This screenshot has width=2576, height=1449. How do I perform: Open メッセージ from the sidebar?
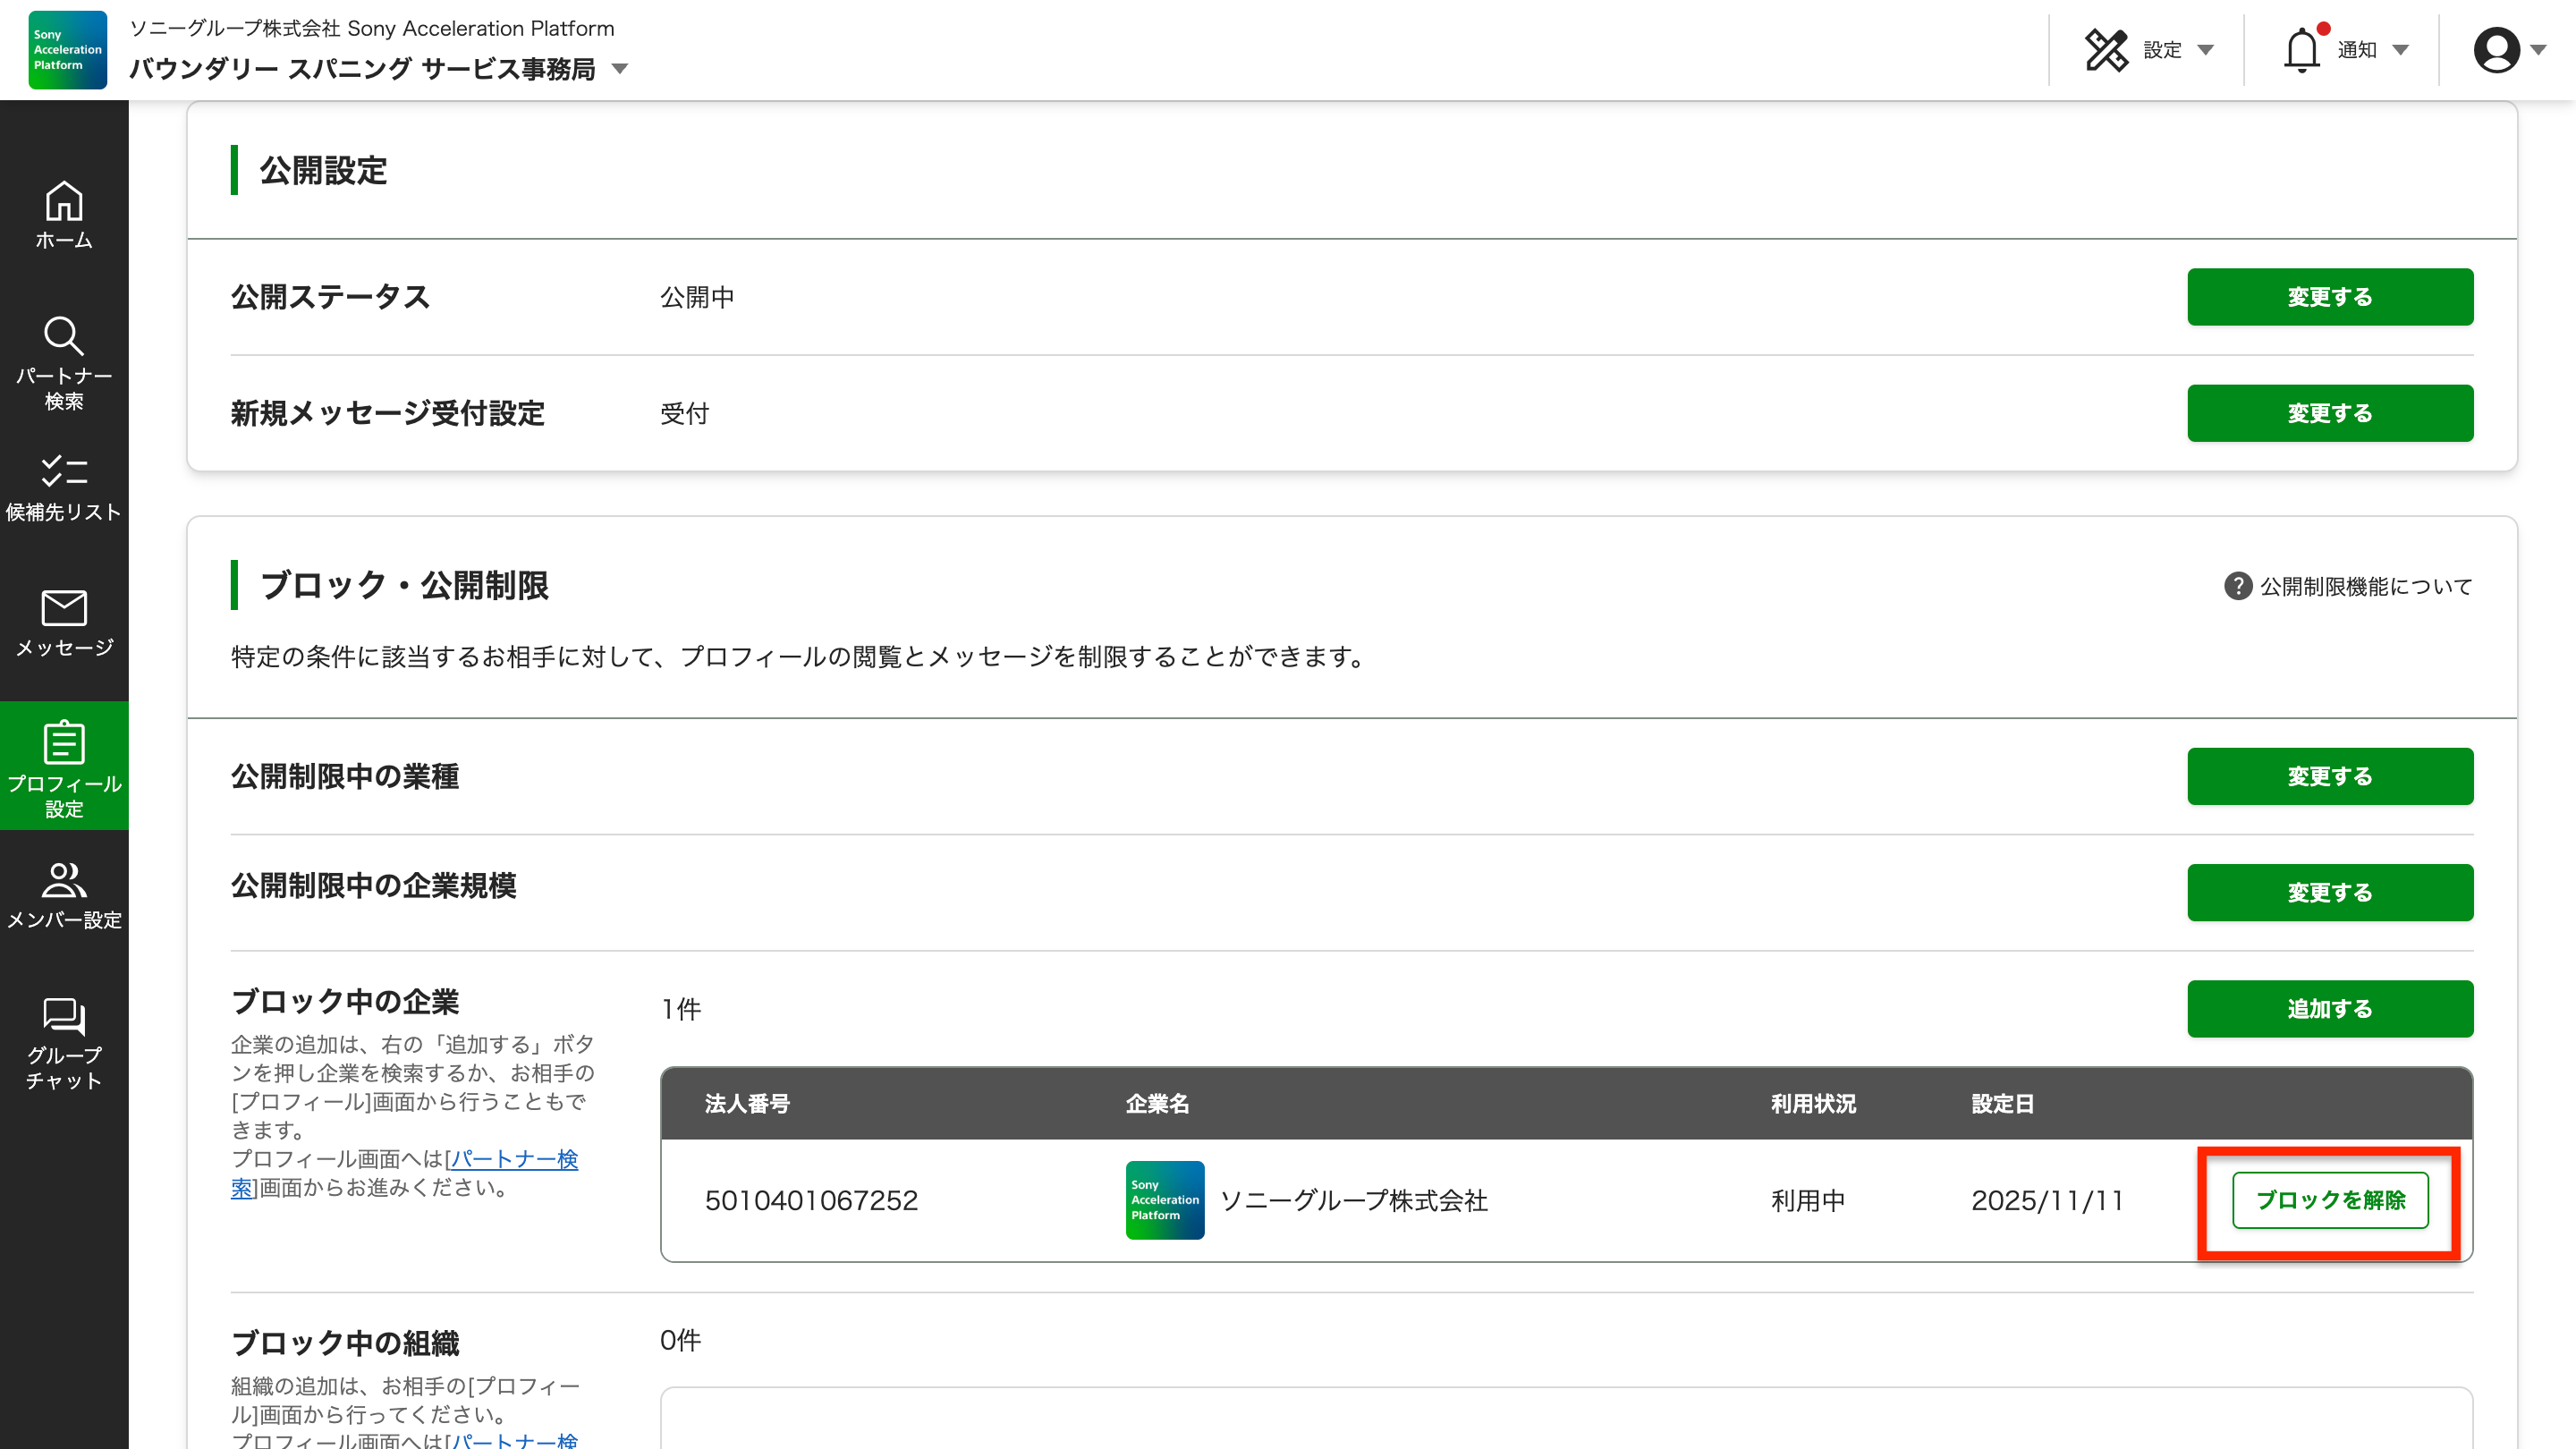(63, 625)
